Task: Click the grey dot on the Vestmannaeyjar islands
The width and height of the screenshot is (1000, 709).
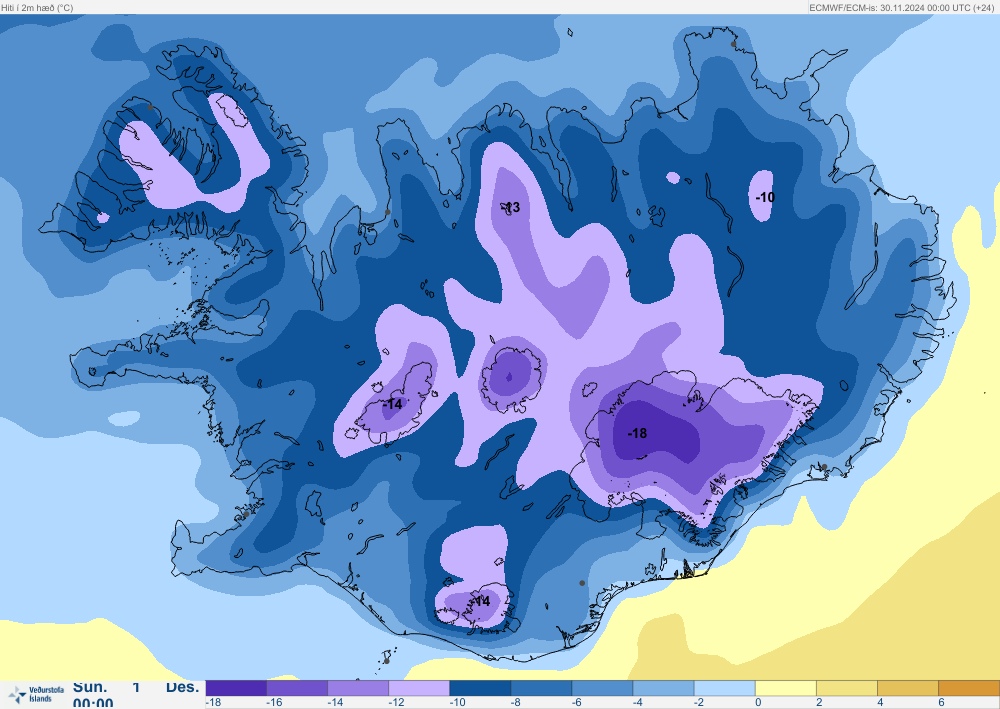Action: (x=386, y=661)
